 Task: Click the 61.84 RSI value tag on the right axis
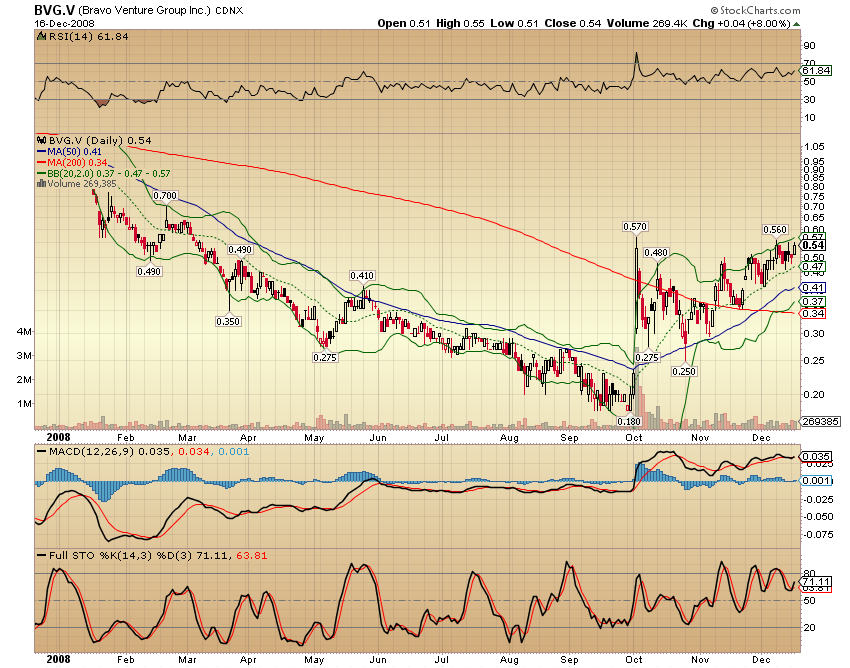[816, 71]
